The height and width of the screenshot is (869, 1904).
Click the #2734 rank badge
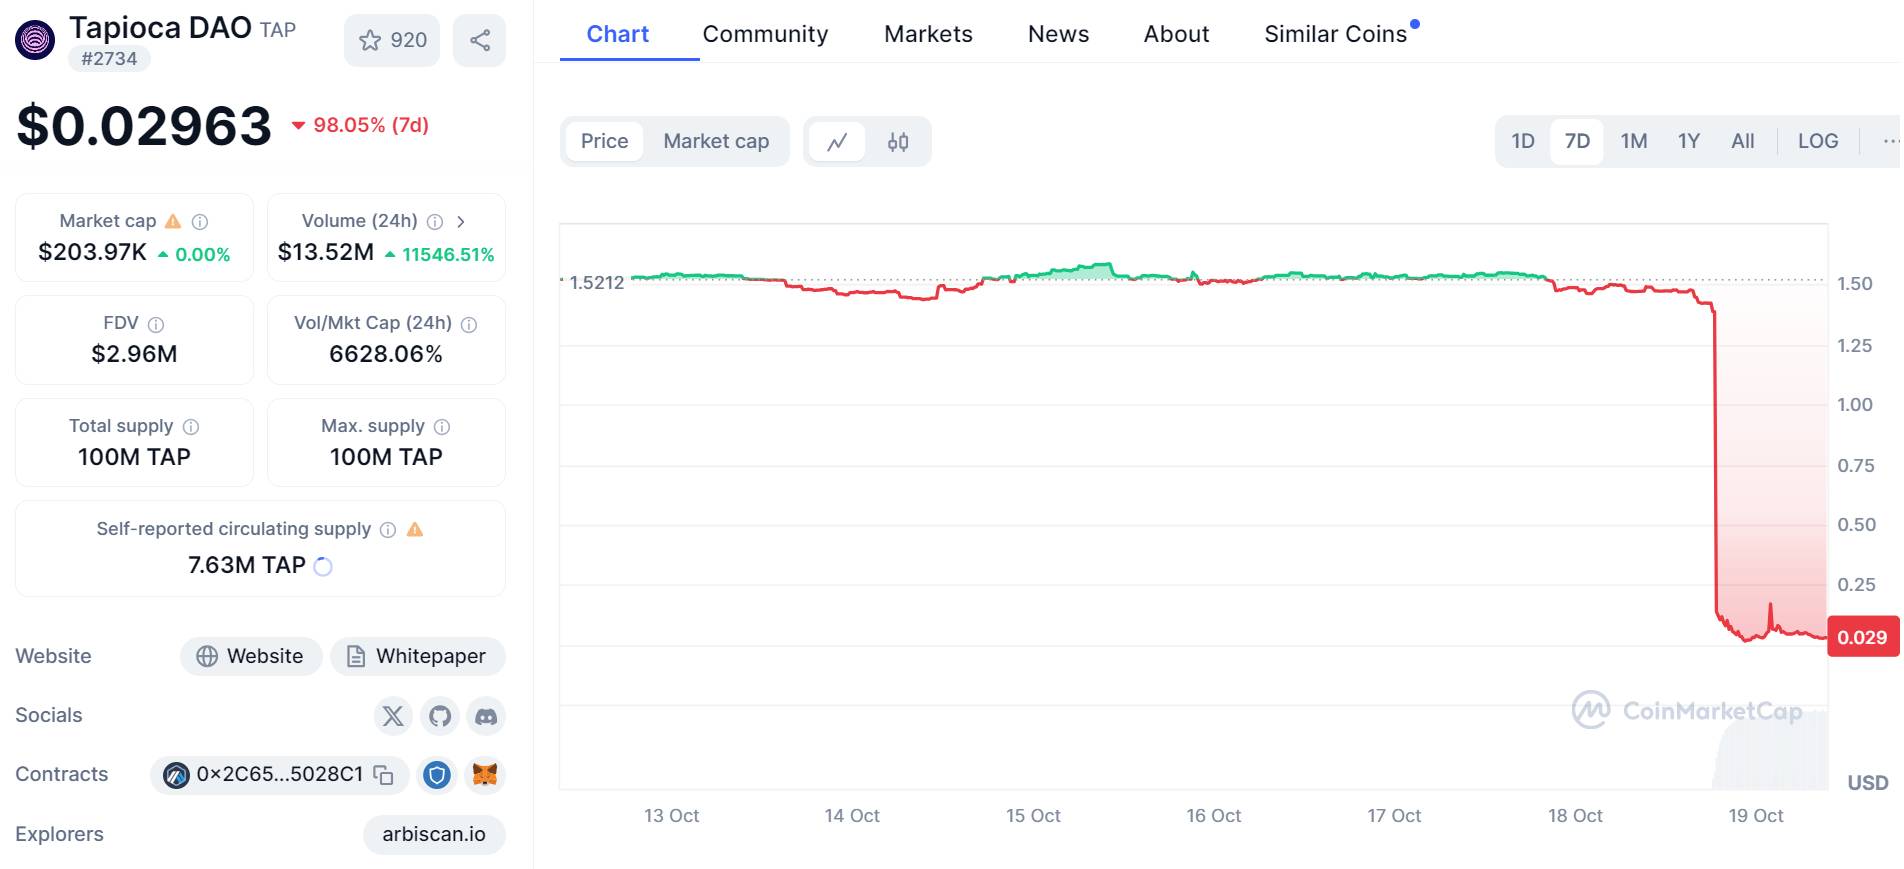109,59
